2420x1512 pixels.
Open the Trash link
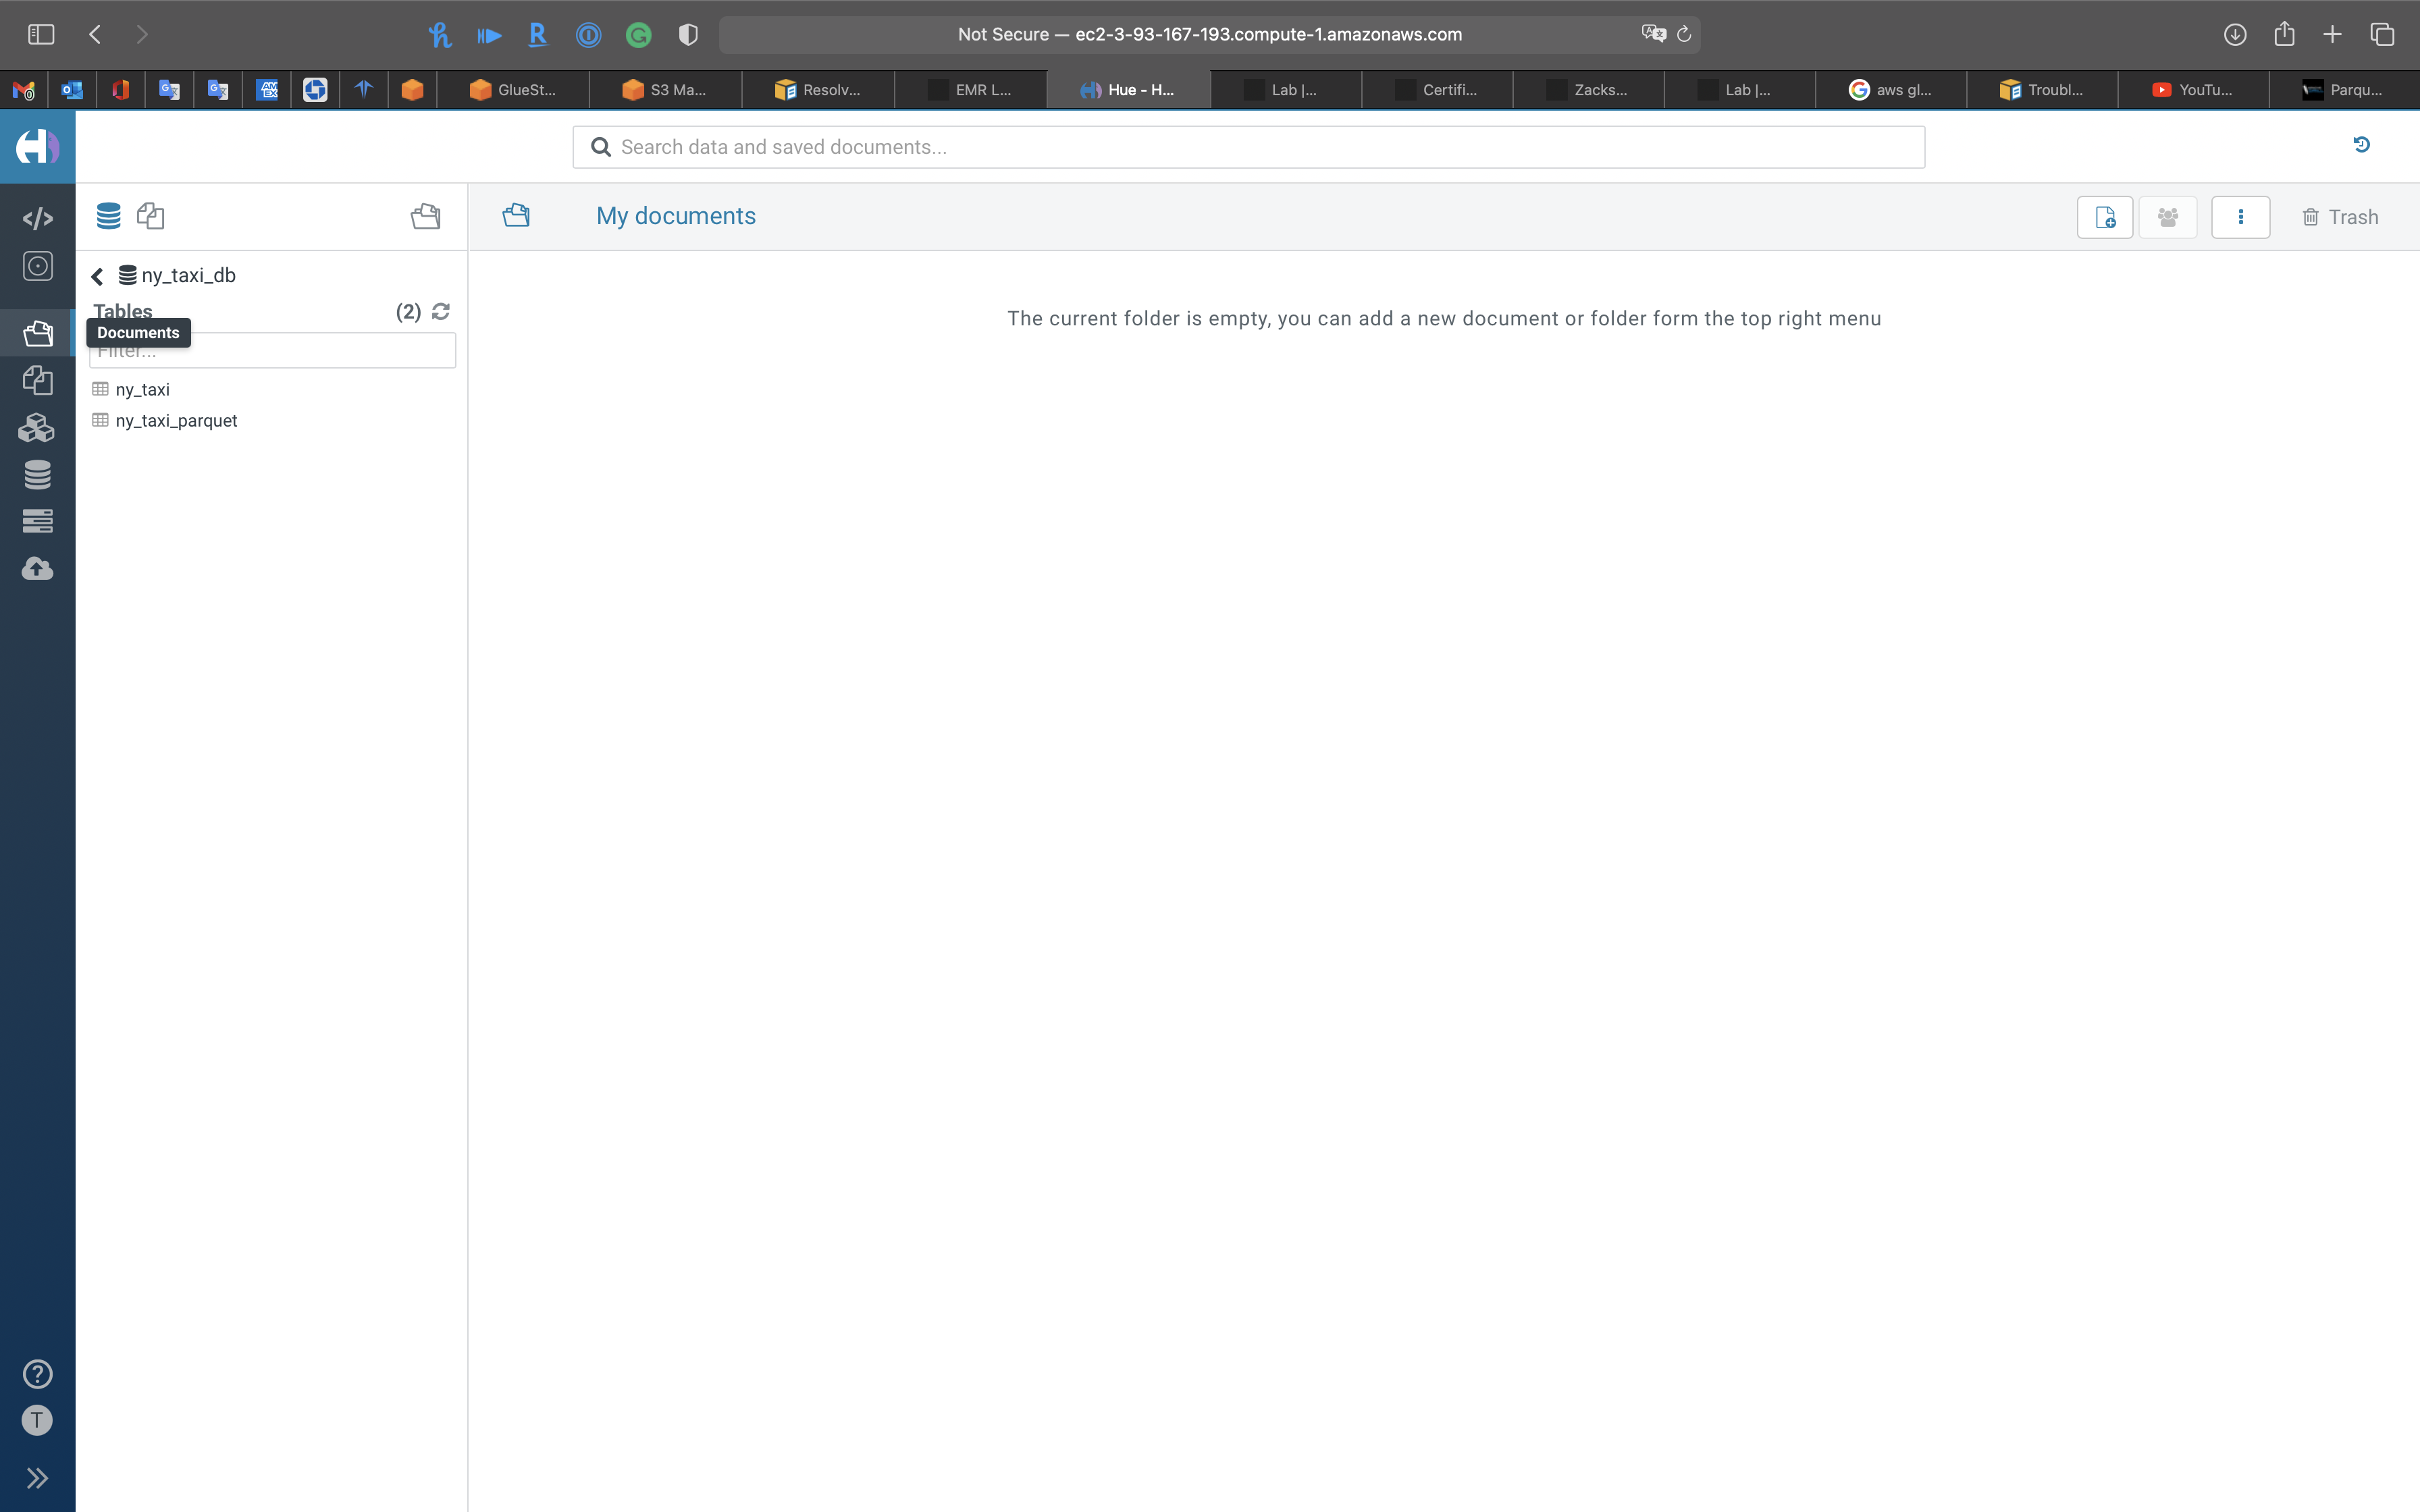point(2340,217)
